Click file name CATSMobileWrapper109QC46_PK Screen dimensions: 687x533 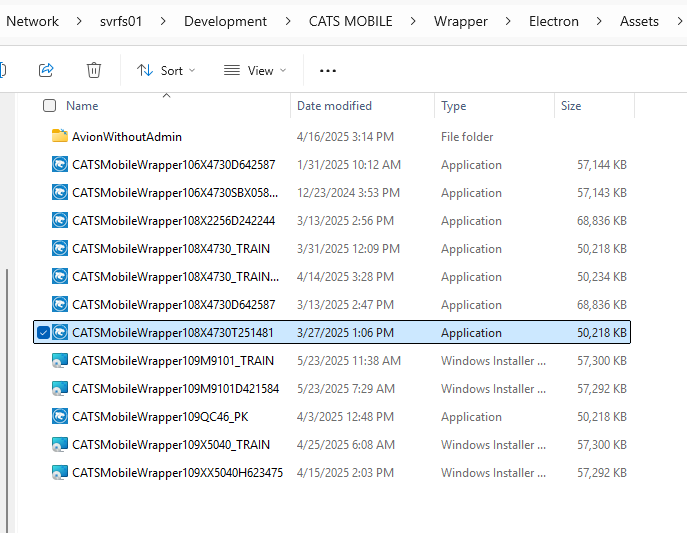click(160, 417)
